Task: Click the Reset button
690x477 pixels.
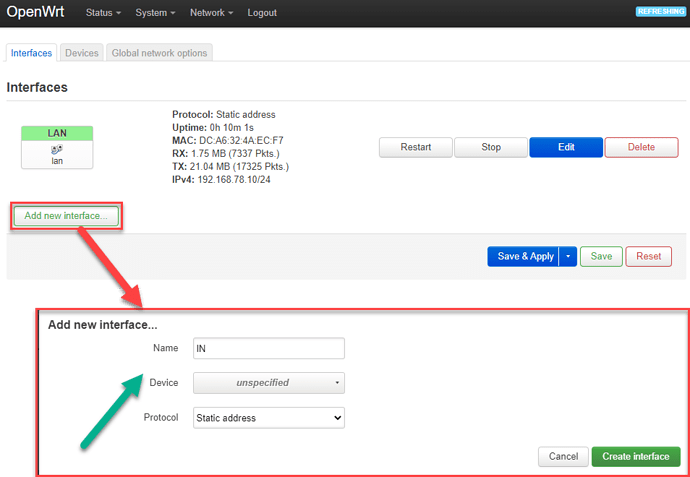Action: 649,256
